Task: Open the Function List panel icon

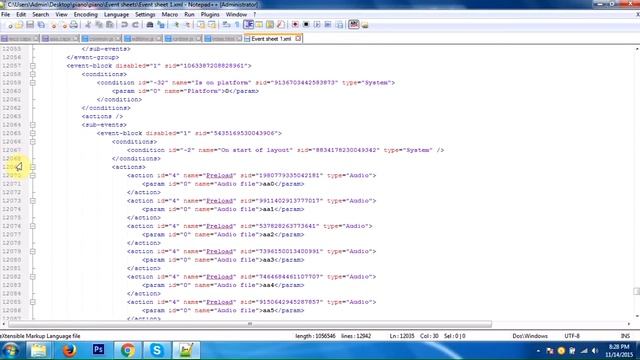Action: pyautogui.click(x=281, y=25)
